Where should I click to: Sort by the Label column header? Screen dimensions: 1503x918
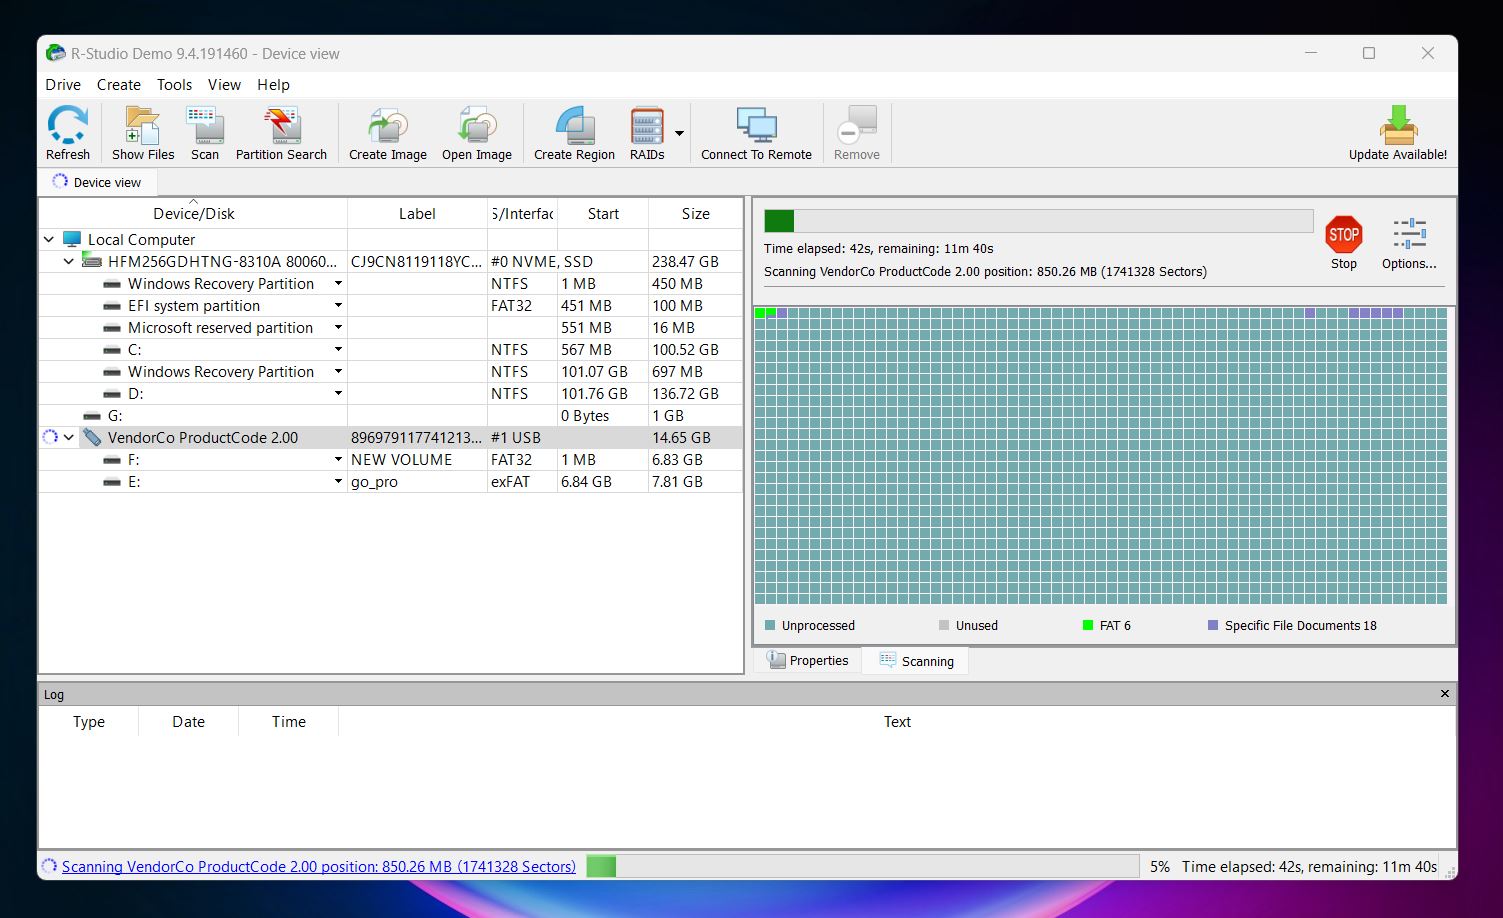417,213
